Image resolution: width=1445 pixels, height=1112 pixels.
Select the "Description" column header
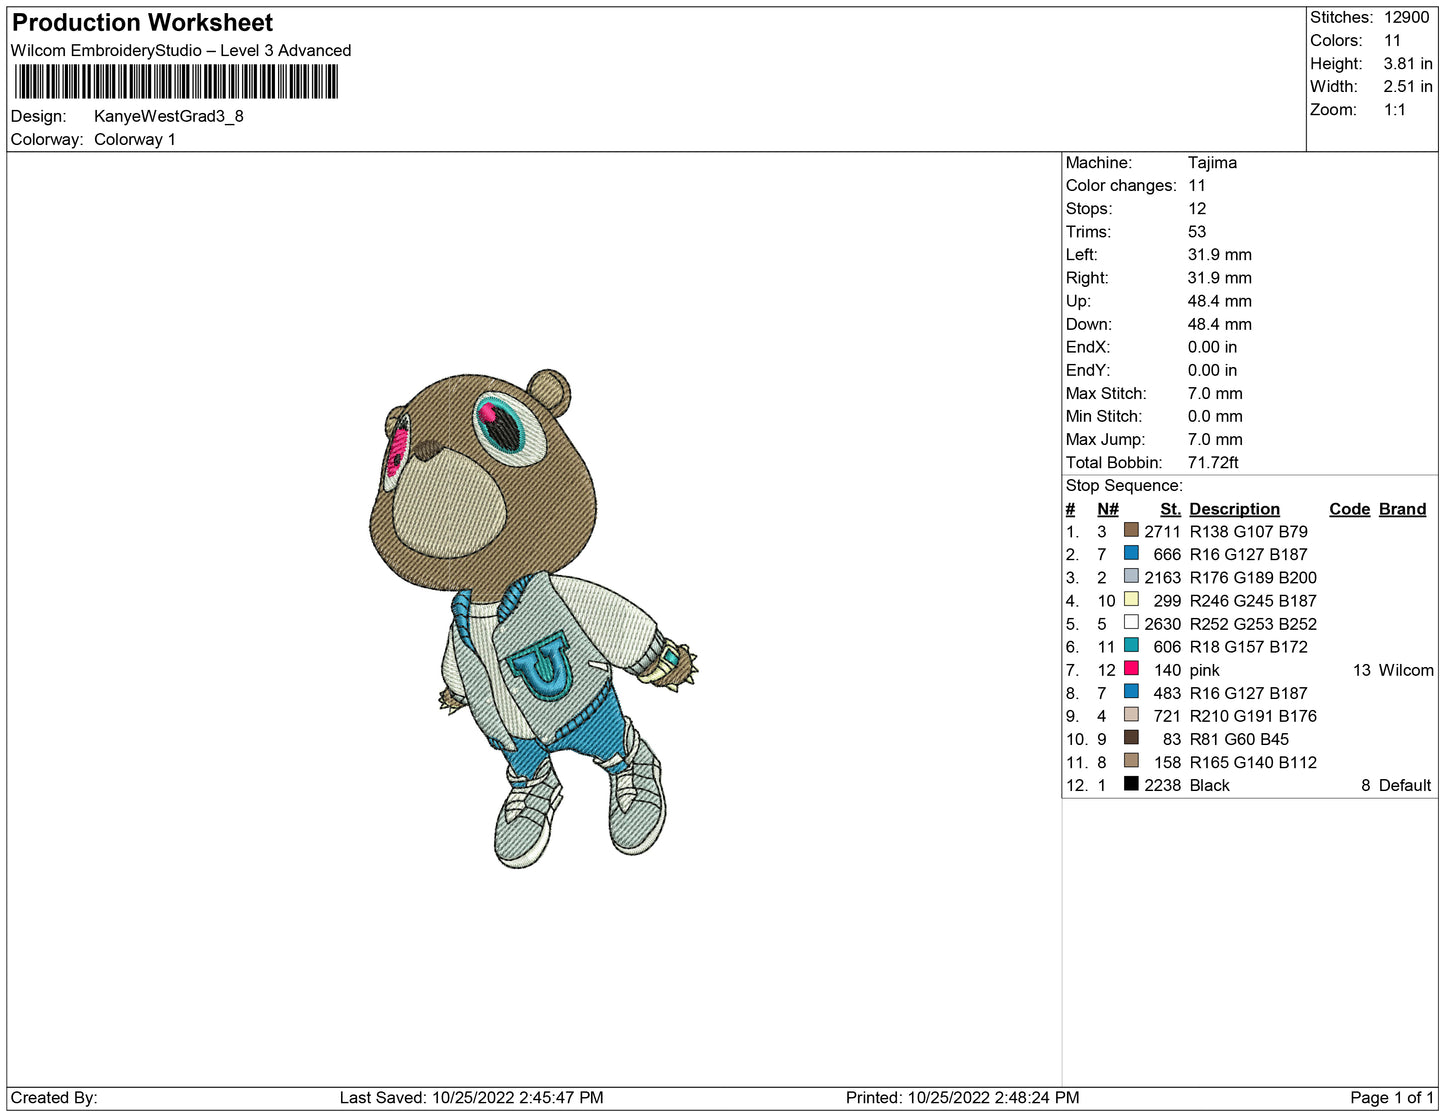(x=1235, y=509)
